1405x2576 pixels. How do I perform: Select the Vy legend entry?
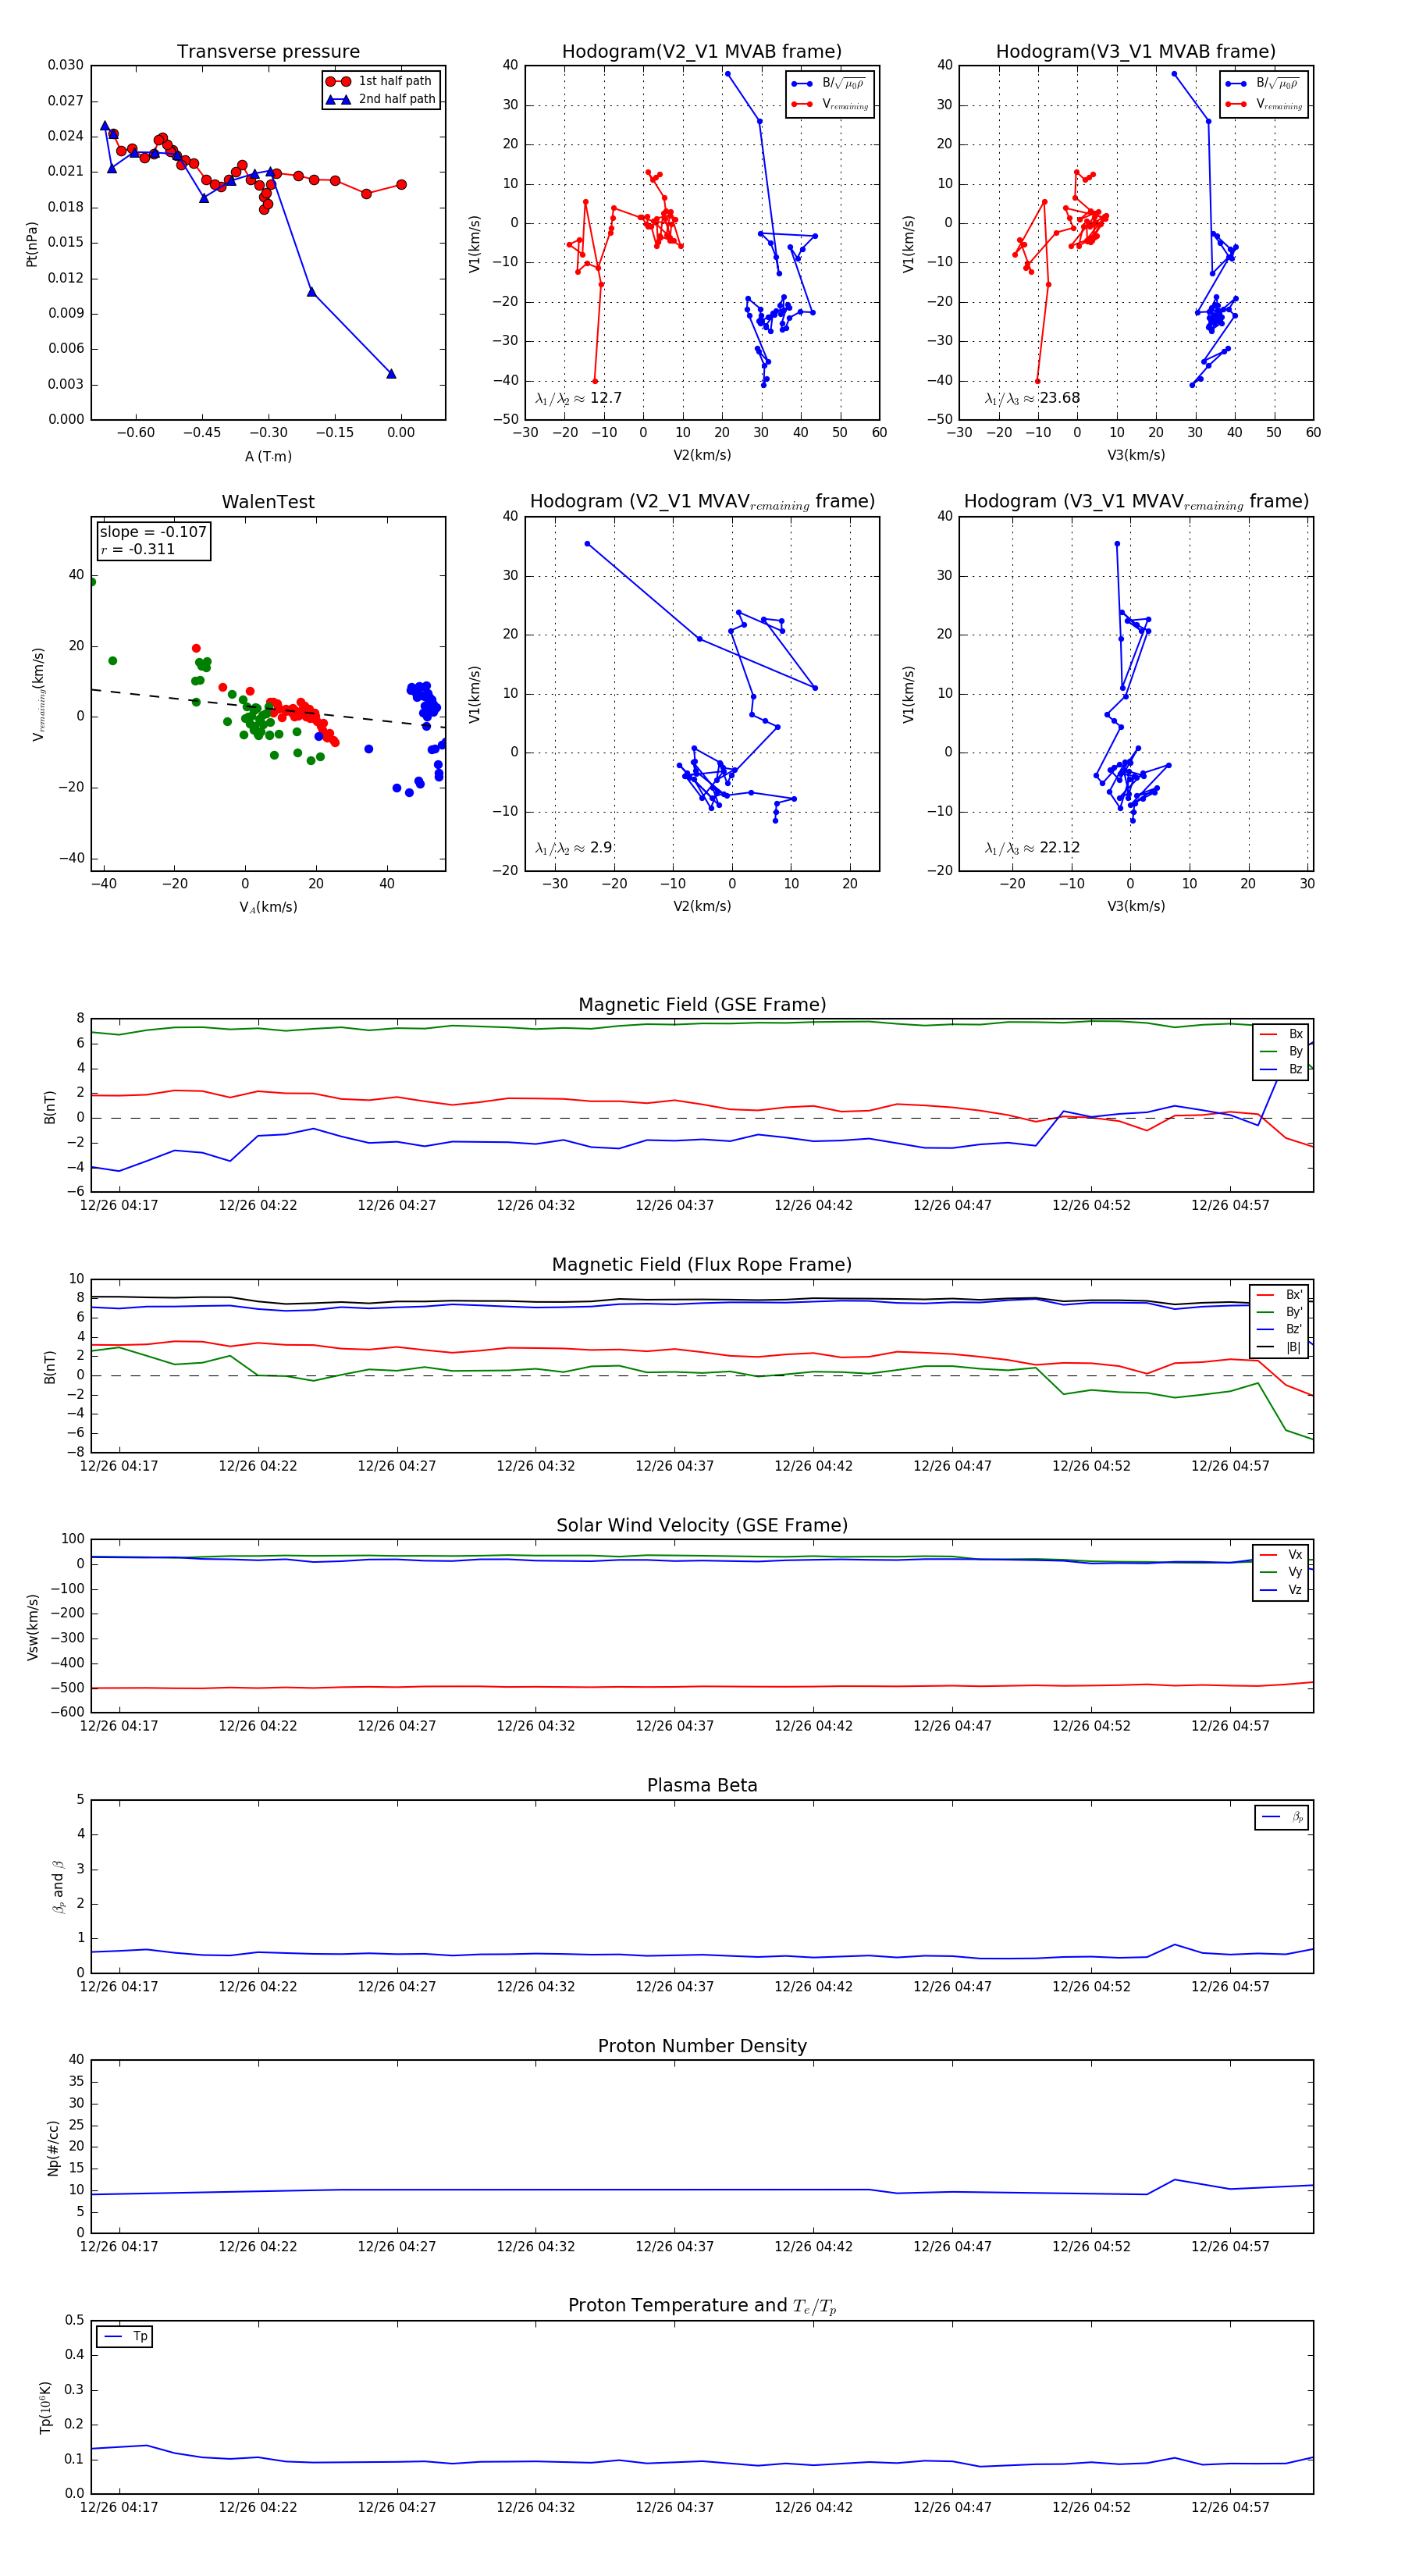point(1282,1572)
